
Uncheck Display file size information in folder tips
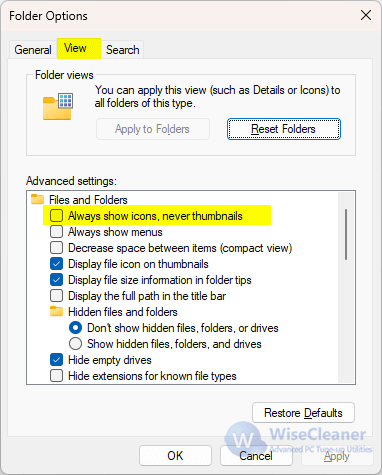coord(57,280)
